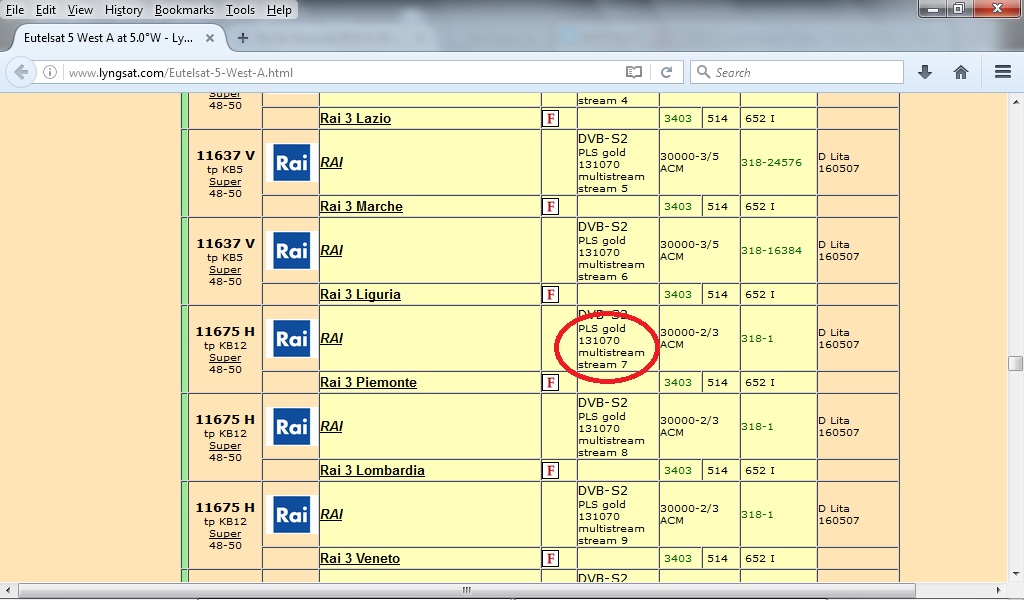Click the F icon beside Rai 3 Lazio
This screenshot has width=1024, height=600.
click(x=551, y=119)
